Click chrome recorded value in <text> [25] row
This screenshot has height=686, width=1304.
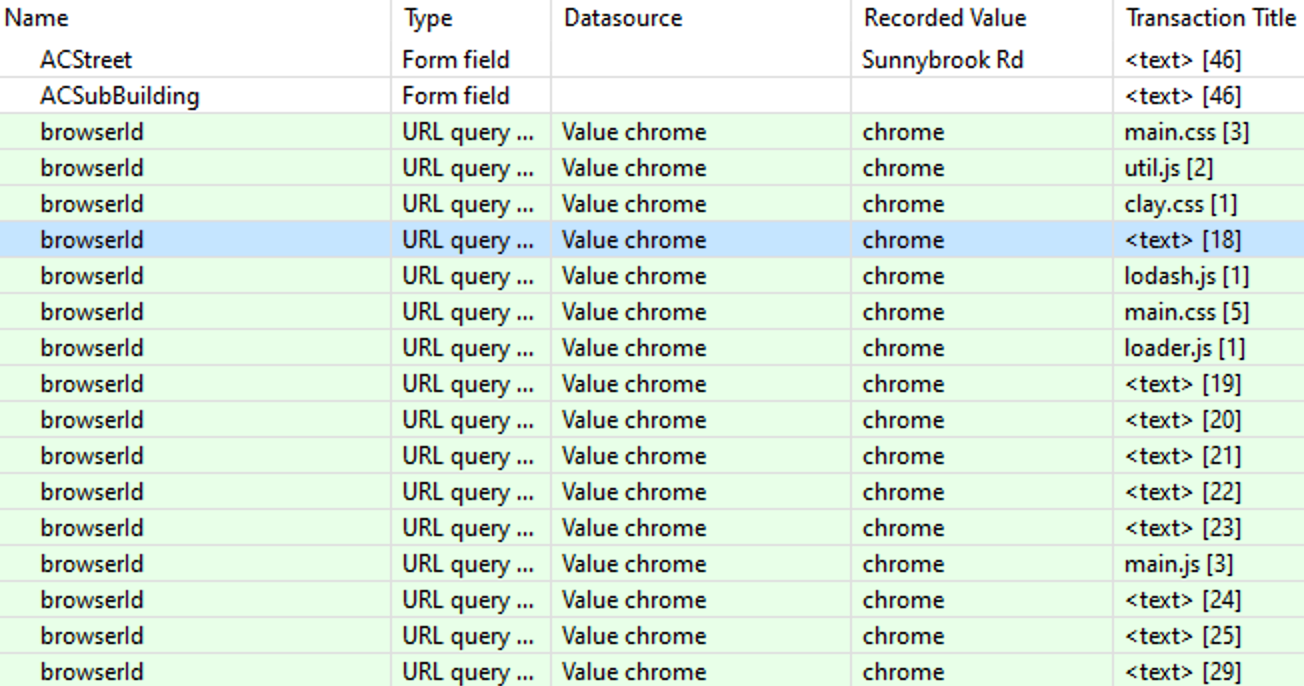tap(903, 636)
